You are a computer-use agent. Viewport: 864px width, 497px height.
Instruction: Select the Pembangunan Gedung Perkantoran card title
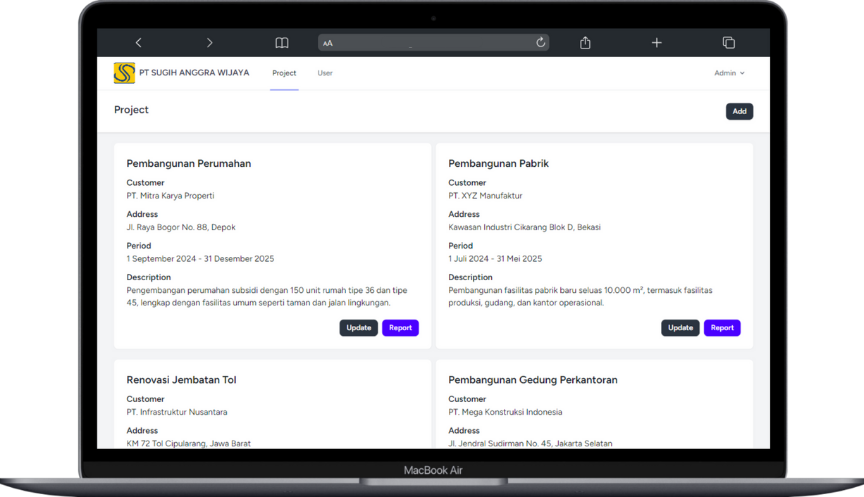[x=532, y=380]
